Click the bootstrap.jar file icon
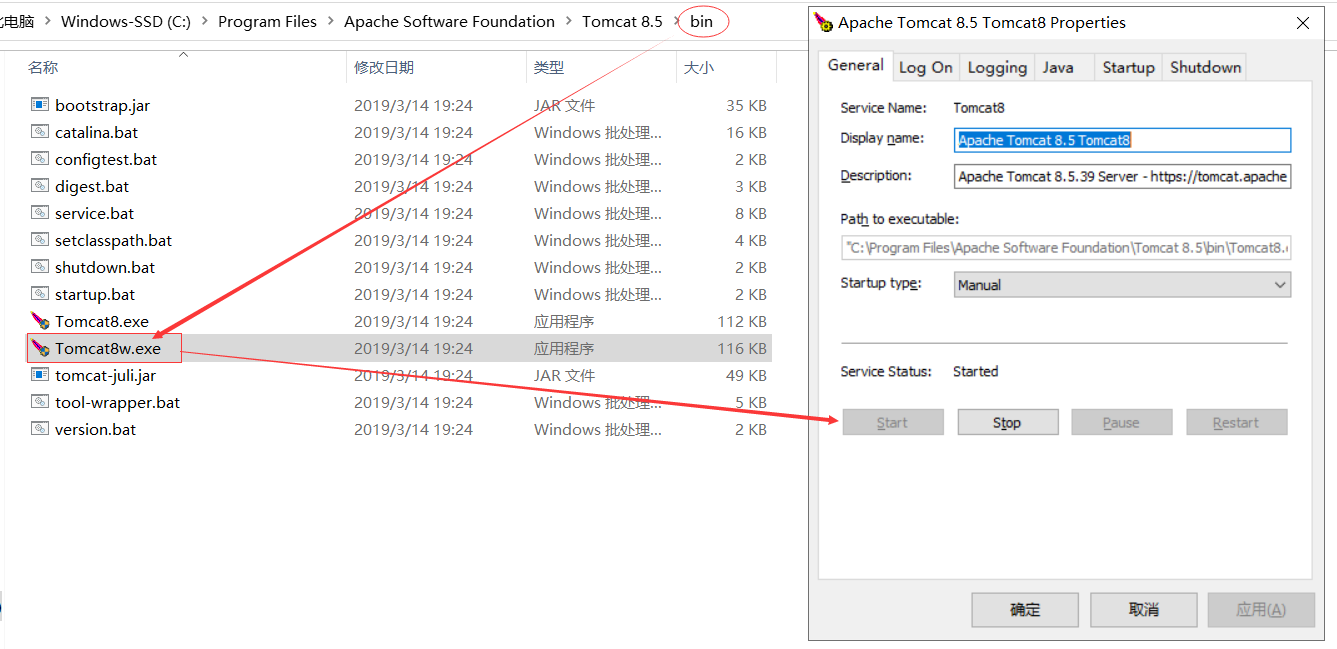 point(40,105)
